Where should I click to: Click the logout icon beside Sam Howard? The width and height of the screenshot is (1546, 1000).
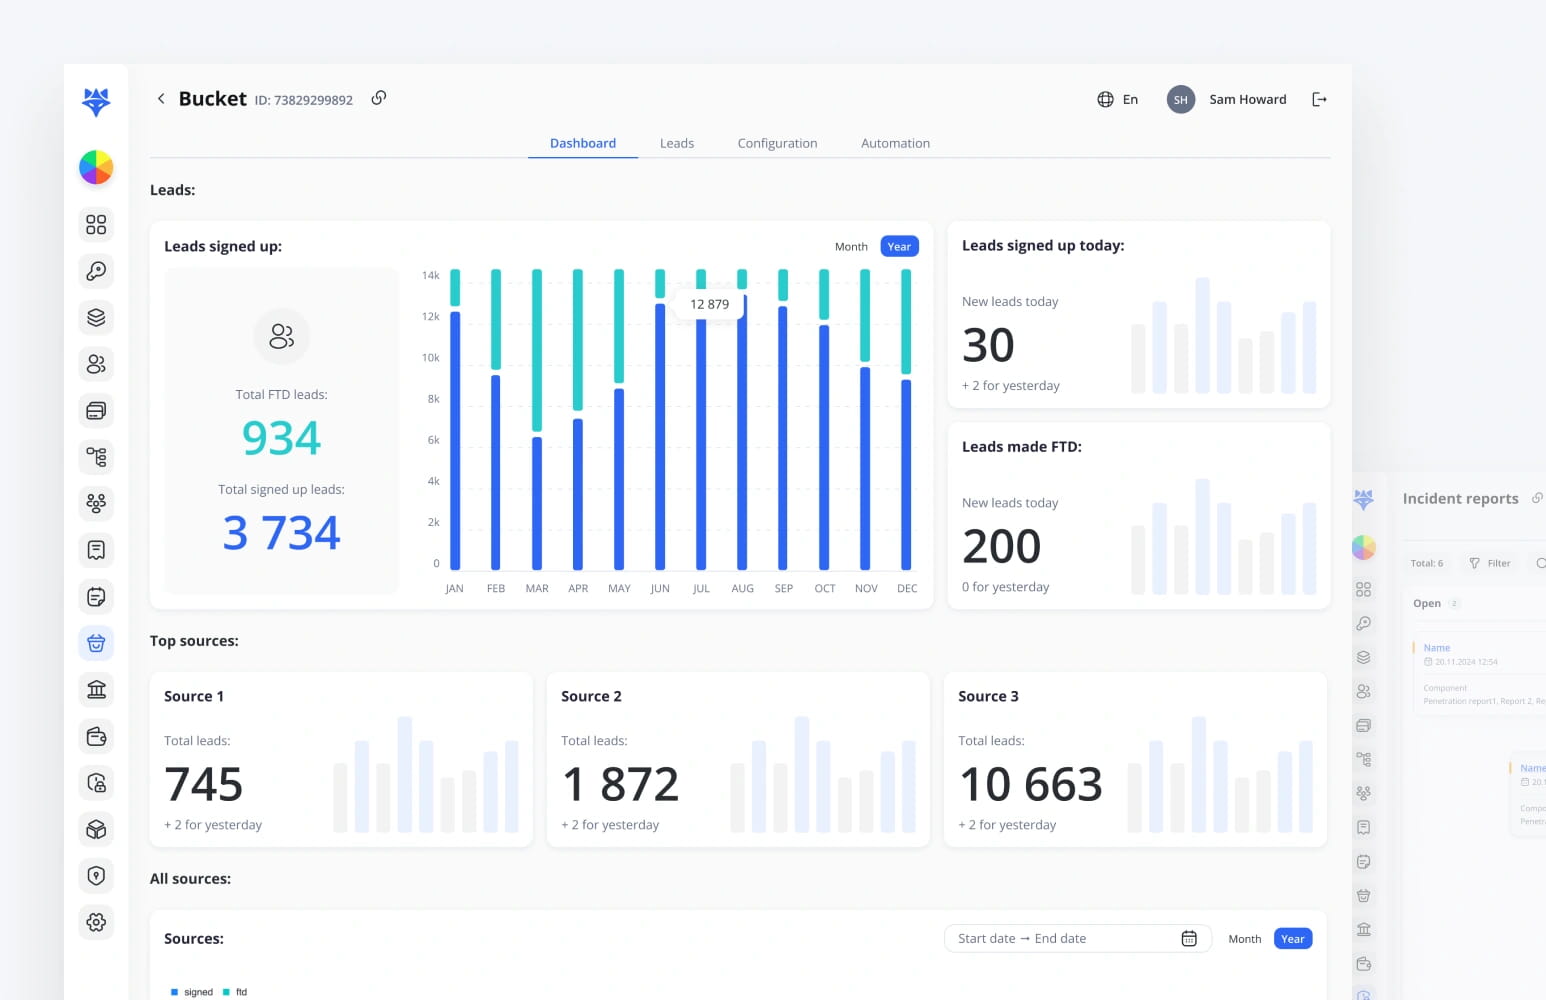click(1319, 99)
